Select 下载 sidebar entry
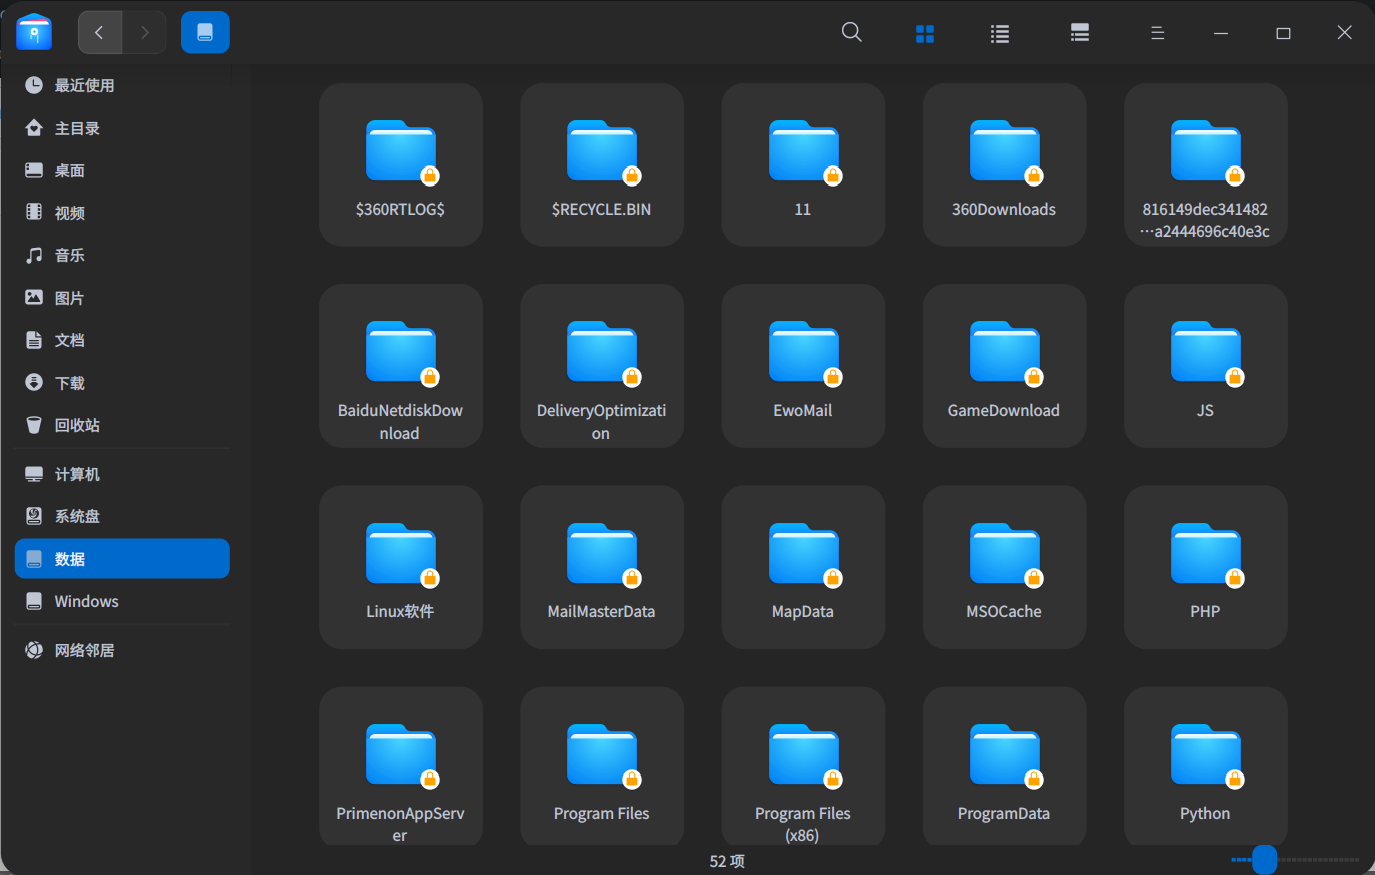Screen dimensions: 1375x875 [122, 383]
